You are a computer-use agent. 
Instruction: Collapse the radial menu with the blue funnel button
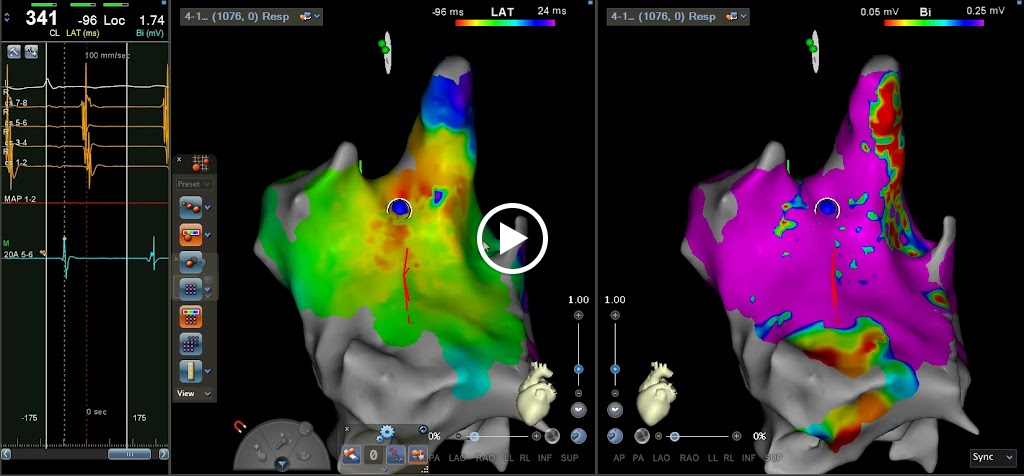click(282, 464)
